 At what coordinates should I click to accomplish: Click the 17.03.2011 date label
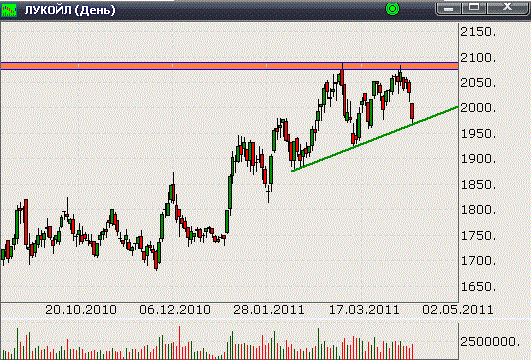[364, 310]
